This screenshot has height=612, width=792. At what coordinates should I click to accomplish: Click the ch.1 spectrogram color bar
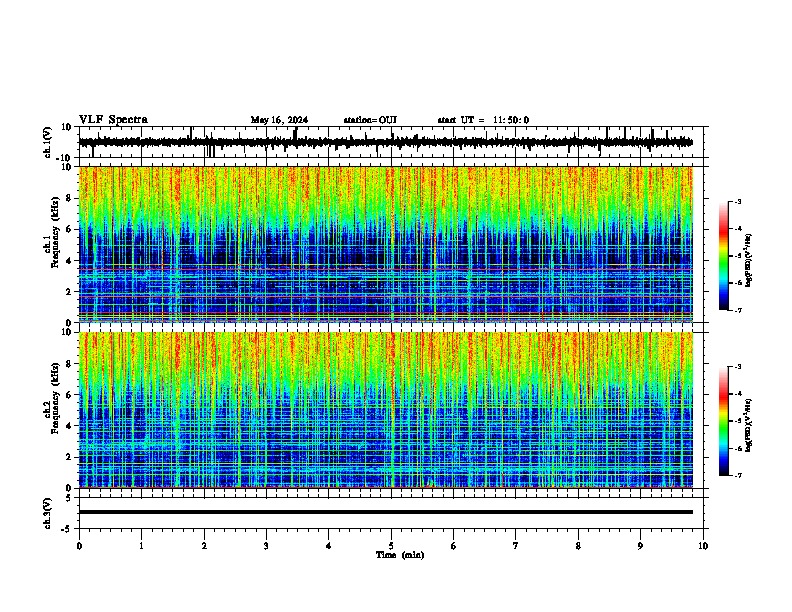[724, 256]
